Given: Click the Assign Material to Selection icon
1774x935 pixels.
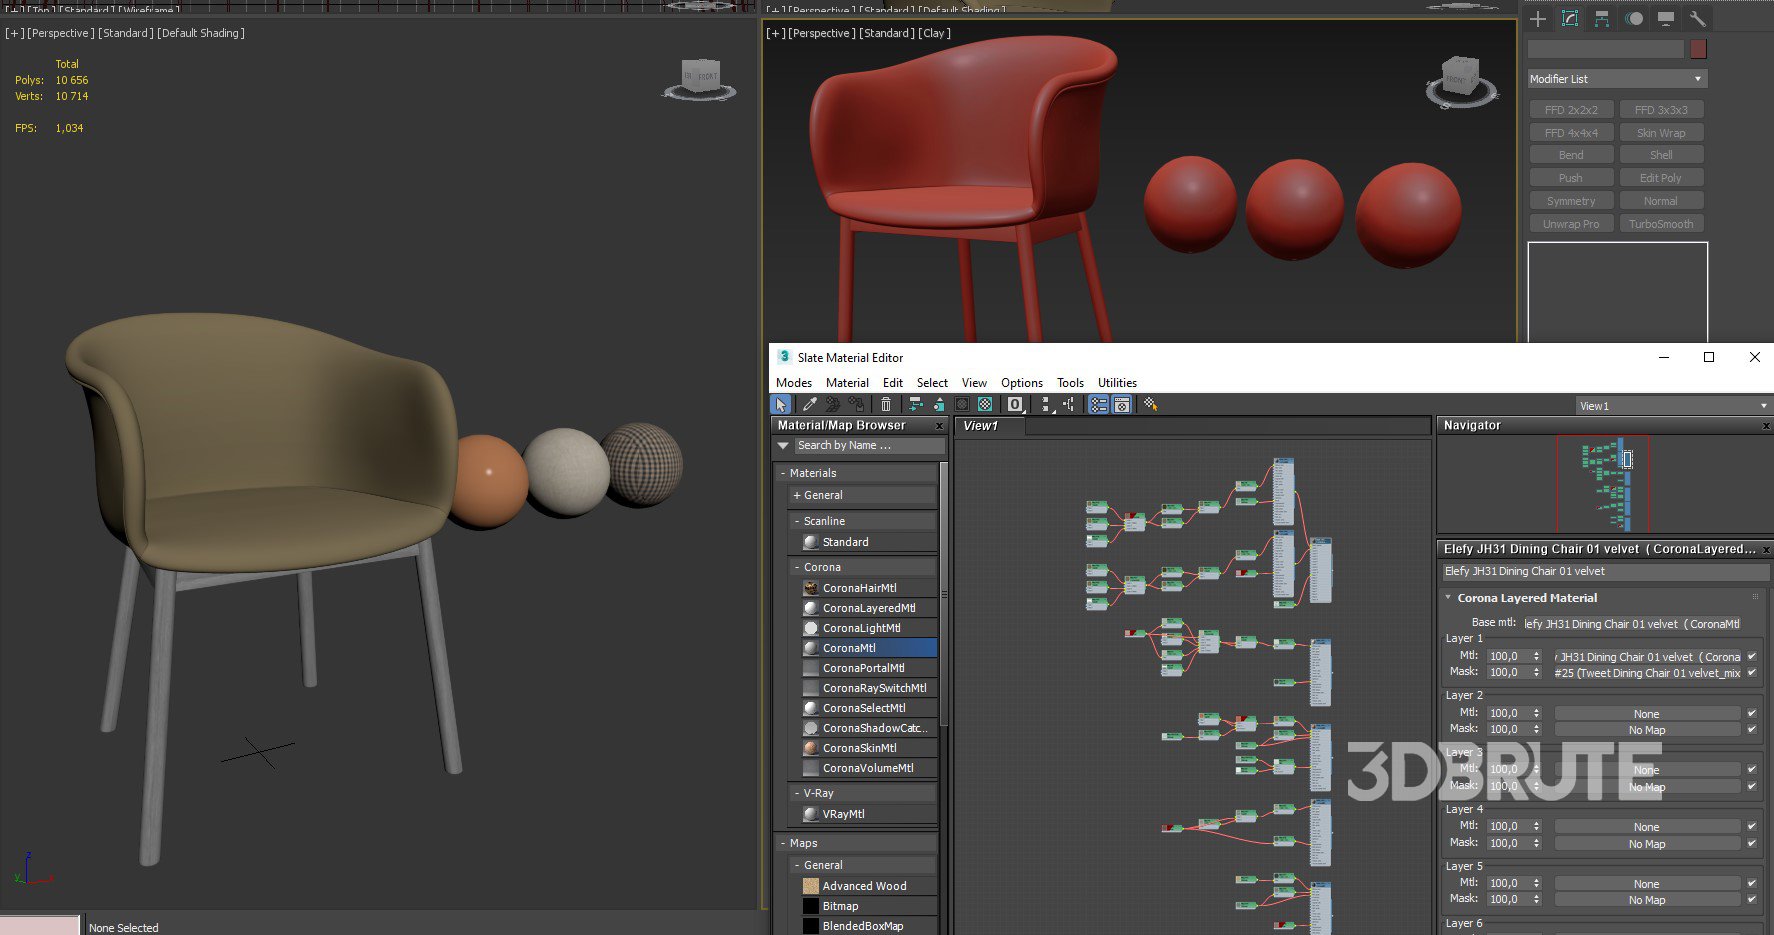Looking at the screenshot, I should pyautogui.click(x=856, y=404).
